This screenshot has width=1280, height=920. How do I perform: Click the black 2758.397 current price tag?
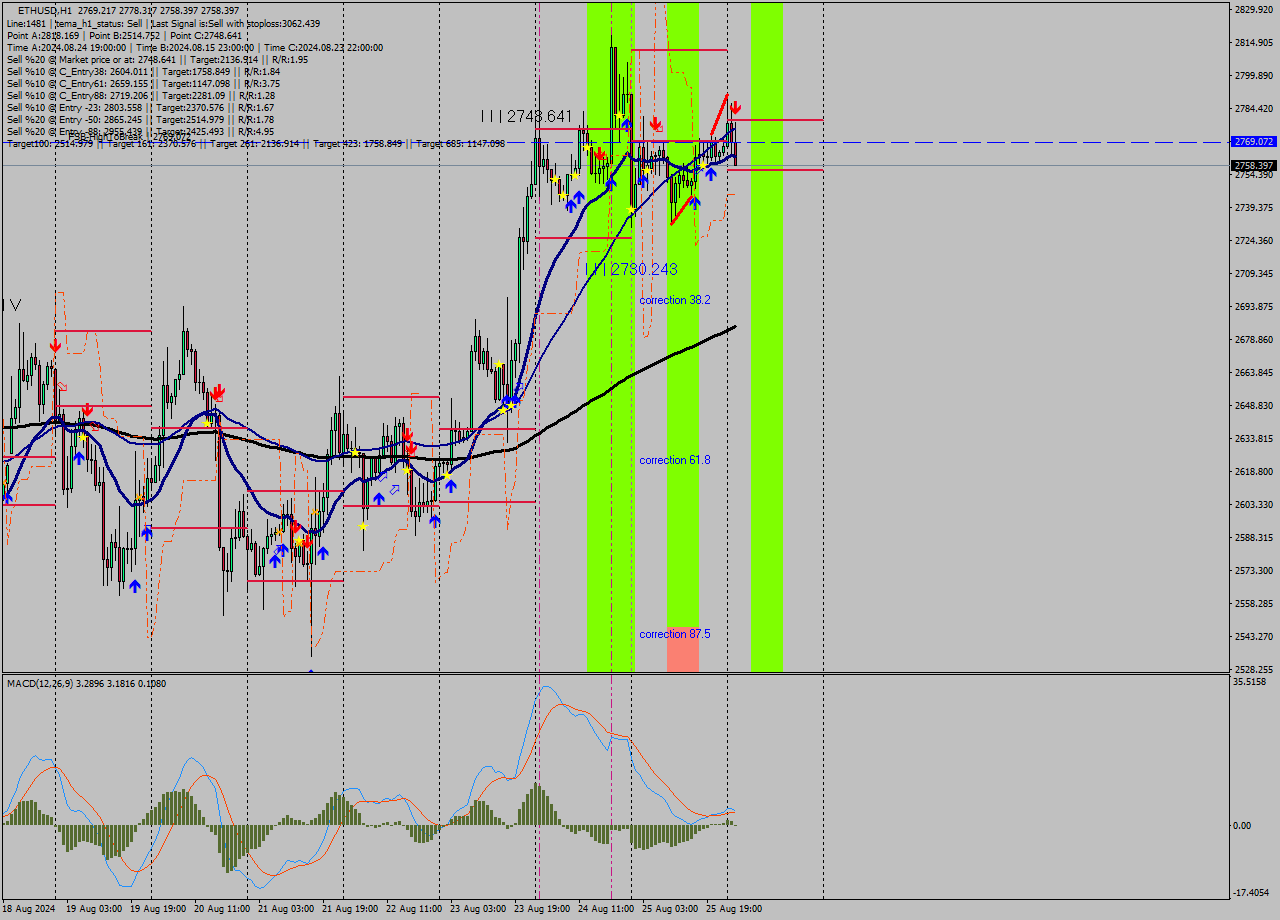pyautogui.click(x=1254, y=165)
